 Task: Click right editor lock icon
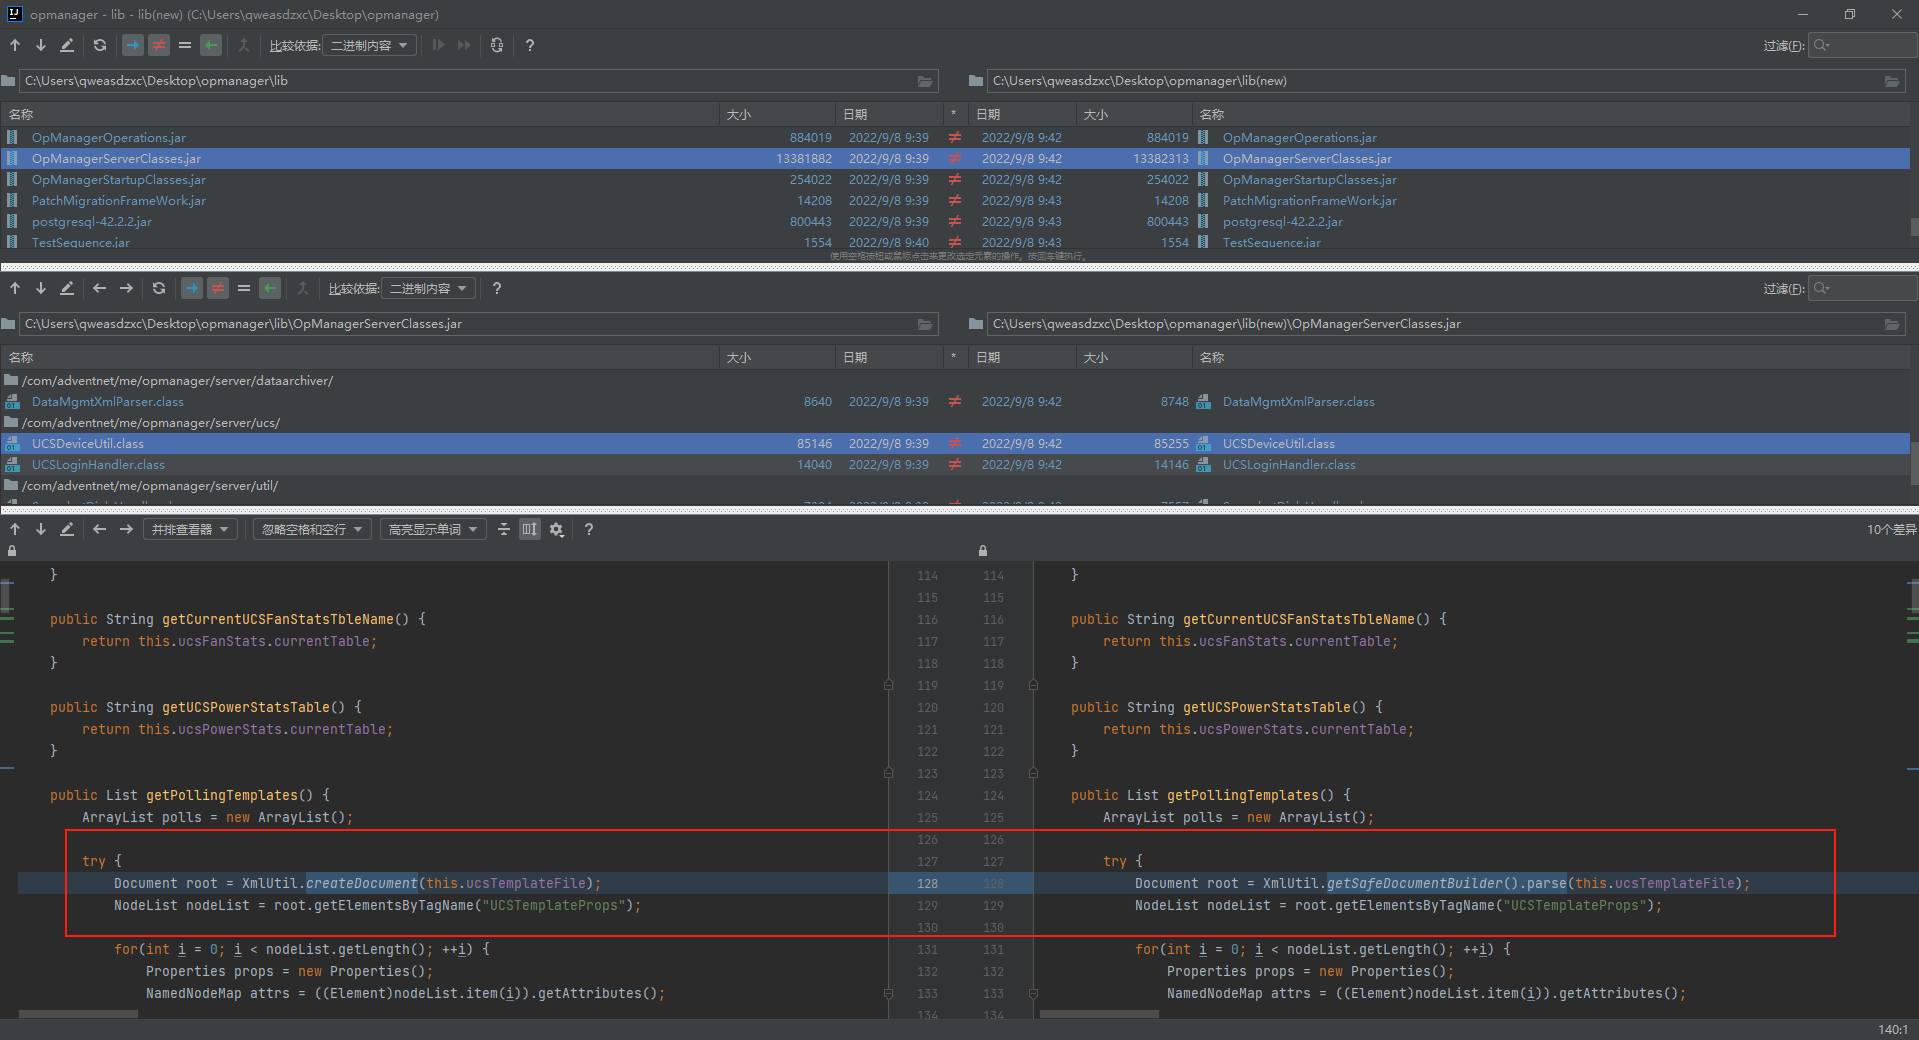click(x=983, y=551)
